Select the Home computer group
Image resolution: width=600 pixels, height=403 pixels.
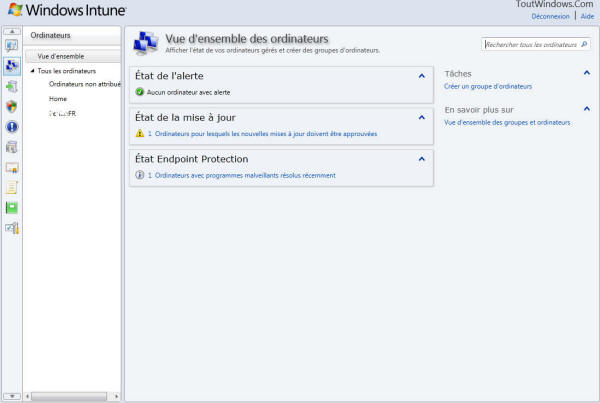58,99
